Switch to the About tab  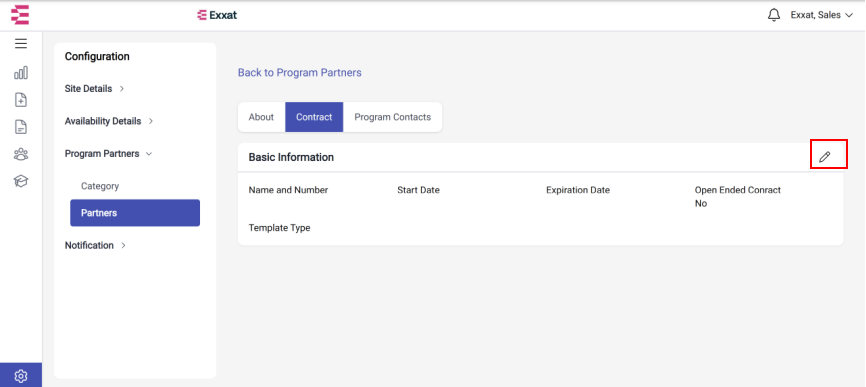click(x=261, y=117)
